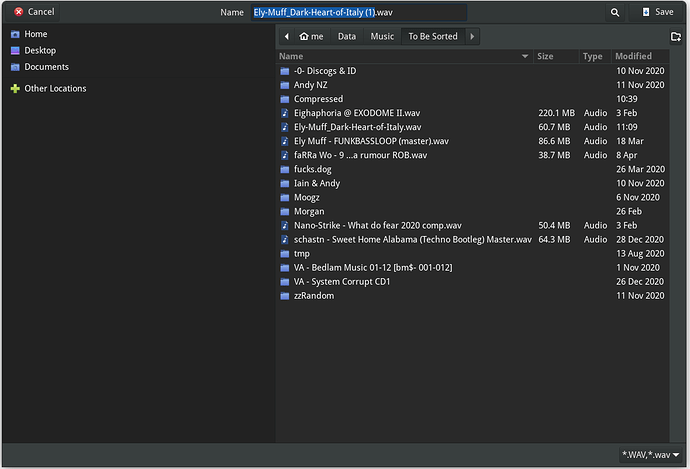Click the Nano-Strike audio file icon
Image resolution: width=690 pixels, height=469 pixels.
tap(285, 226)
